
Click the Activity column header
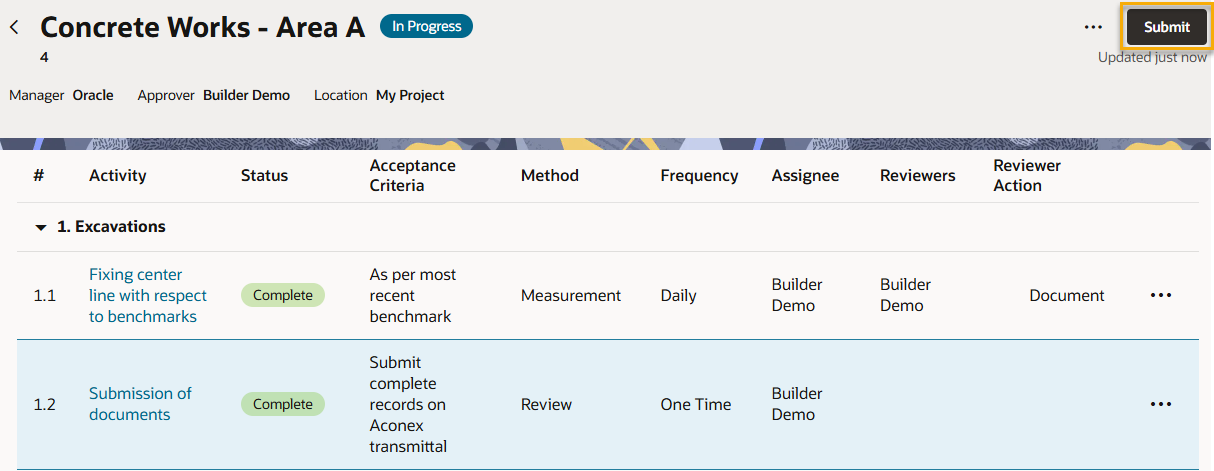(117, 176)
